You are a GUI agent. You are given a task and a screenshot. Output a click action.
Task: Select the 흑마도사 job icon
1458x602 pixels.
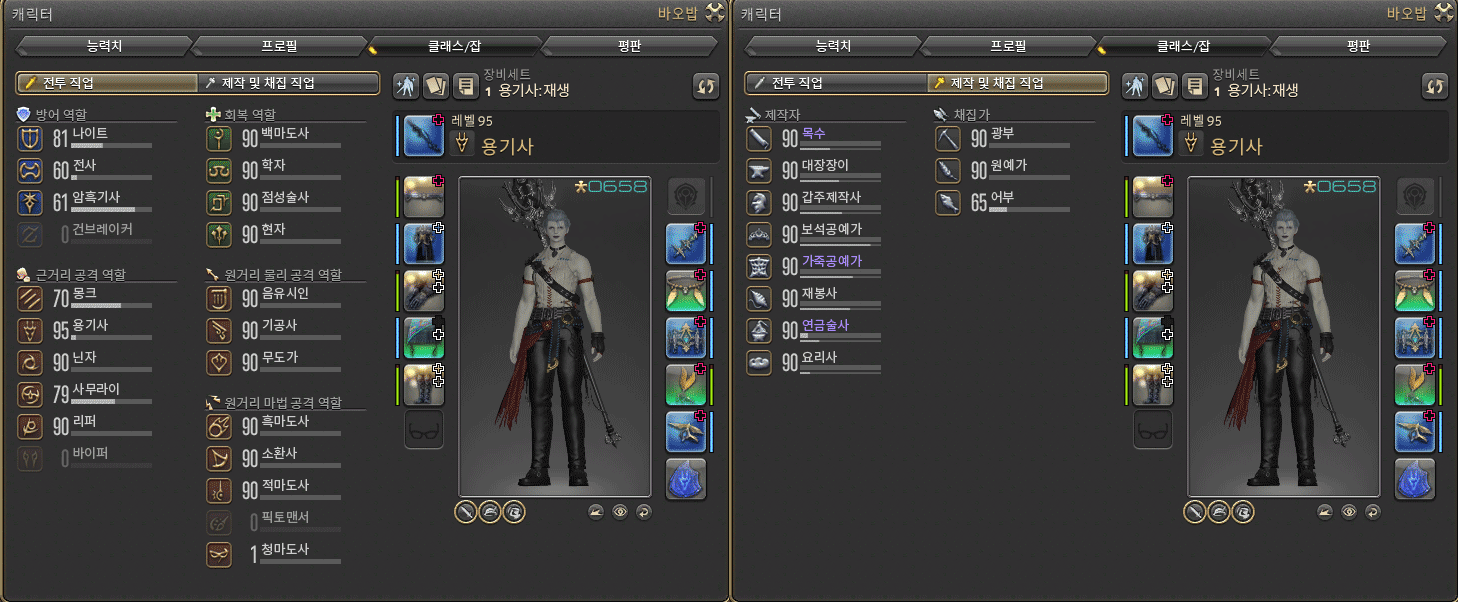coord(219,426)
